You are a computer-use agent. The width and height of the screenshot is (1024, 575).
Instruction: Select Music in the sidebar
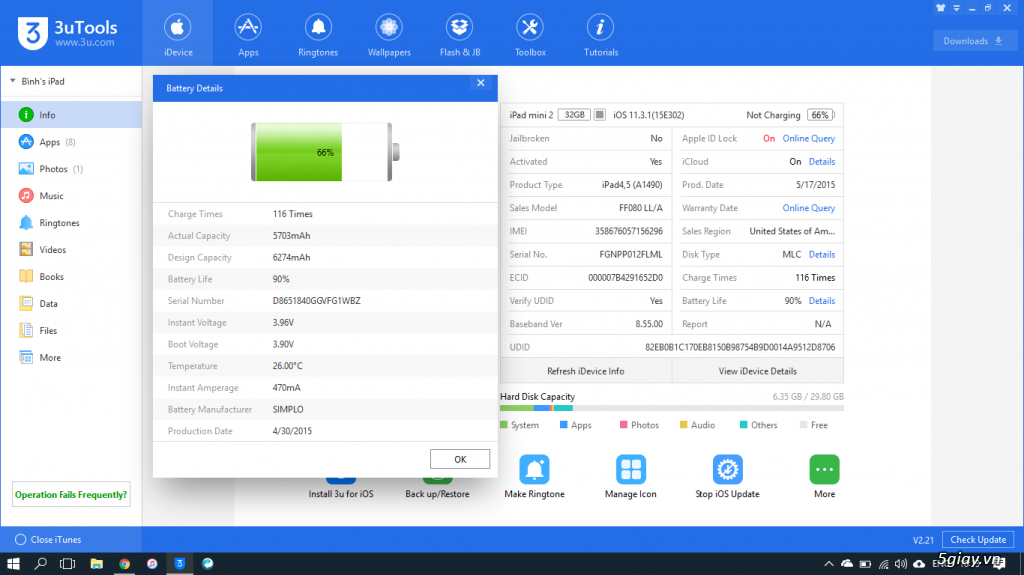(x=71, y=195)
